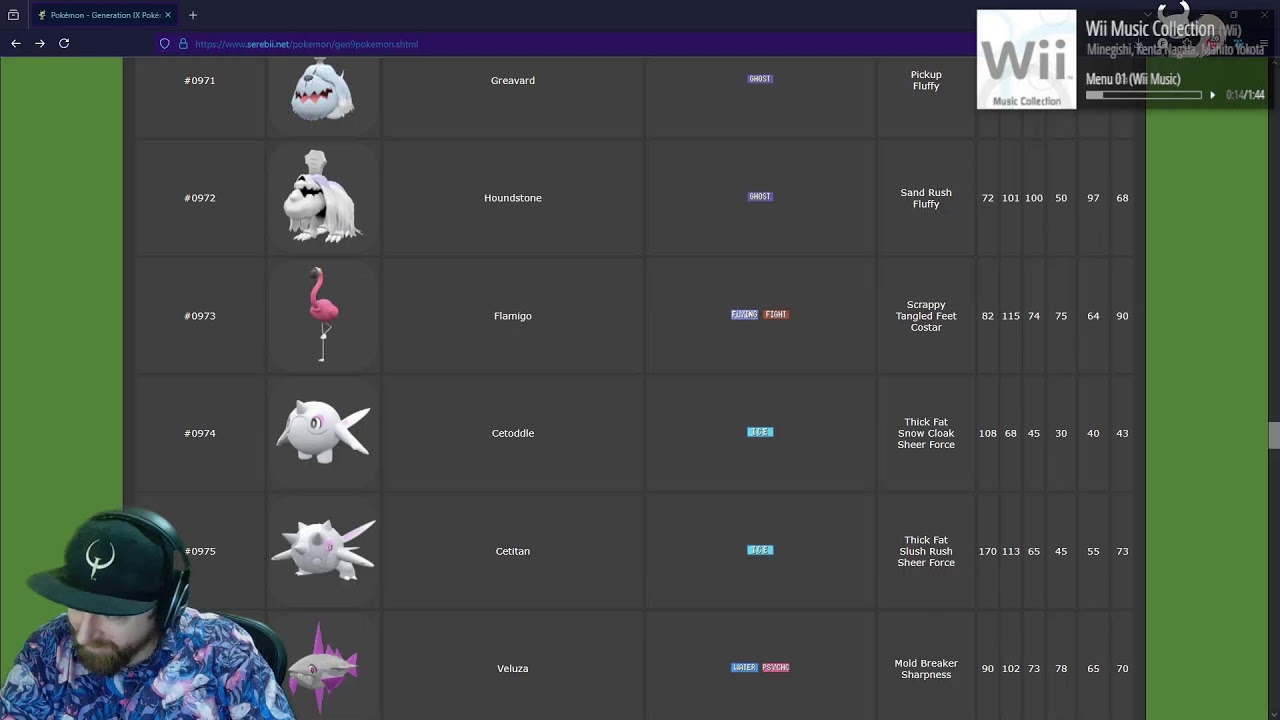Open the Costar ability link

926,327
